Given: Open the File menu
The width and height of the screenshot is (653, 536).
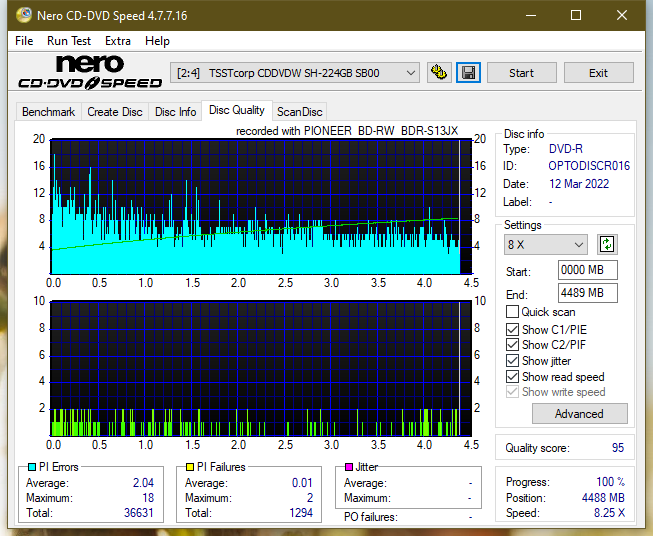Looking at the screenshot, I should 24,41.
